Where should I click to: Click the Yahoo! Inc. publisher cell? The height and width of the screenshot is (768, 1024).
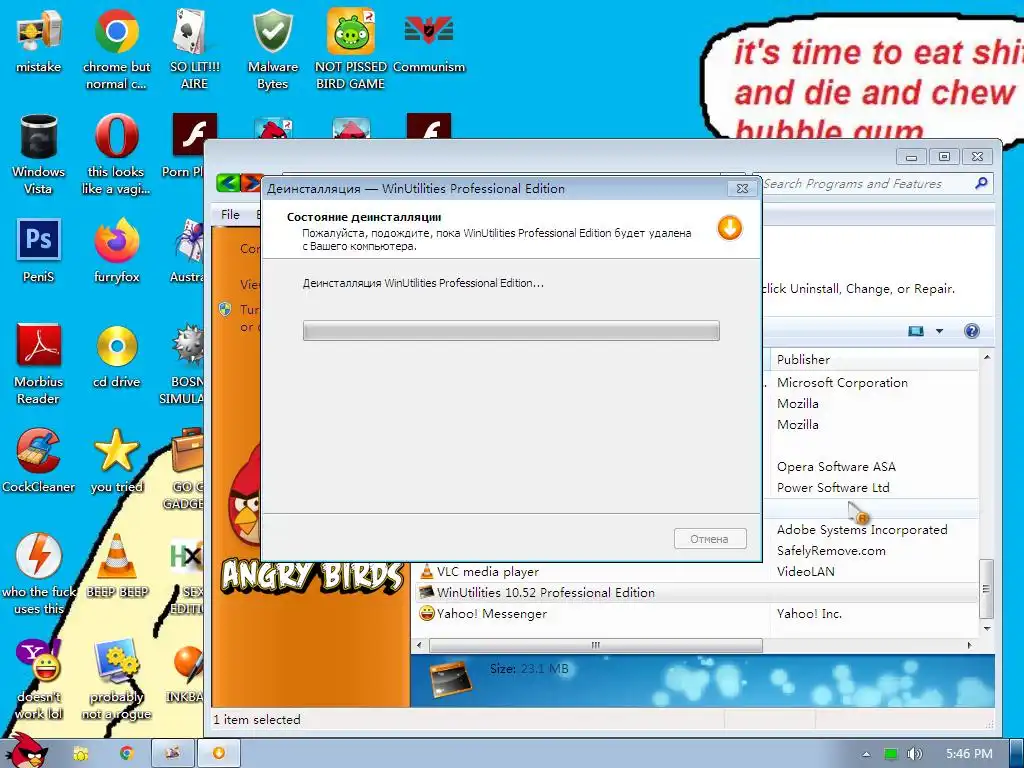pos(809,613)
